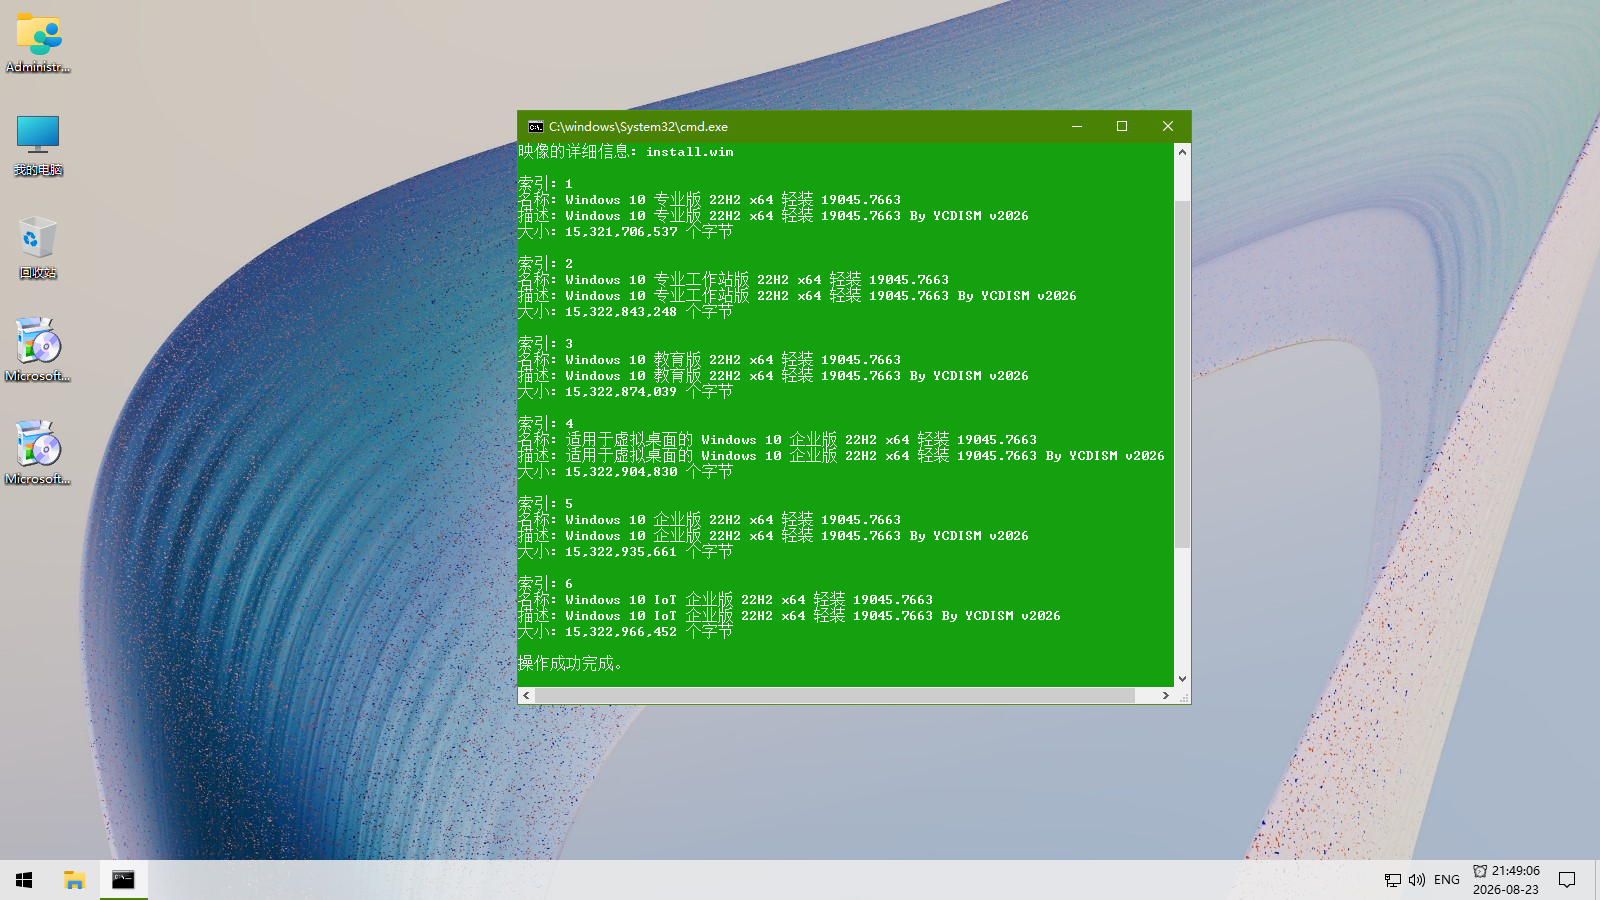Minimize the cmd.exe window

click(1077, 126)
